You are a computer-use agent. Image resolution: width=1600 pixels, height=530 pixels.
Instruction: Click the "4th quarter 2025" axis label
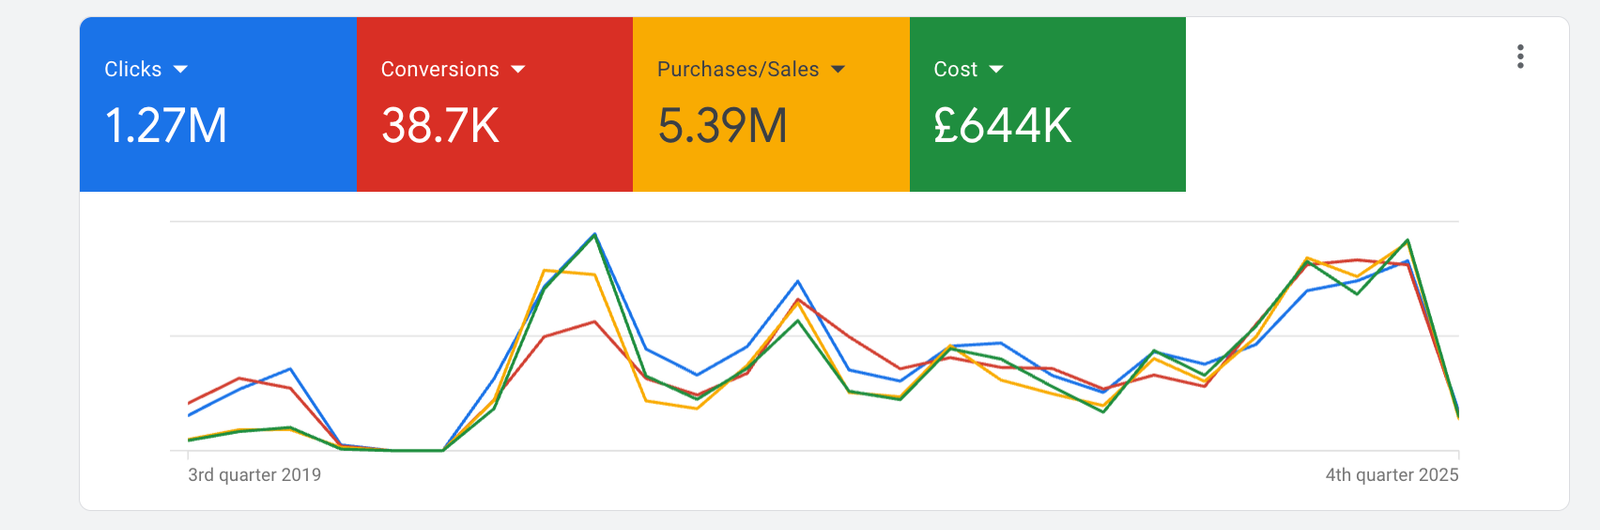tap(1391, 475)
